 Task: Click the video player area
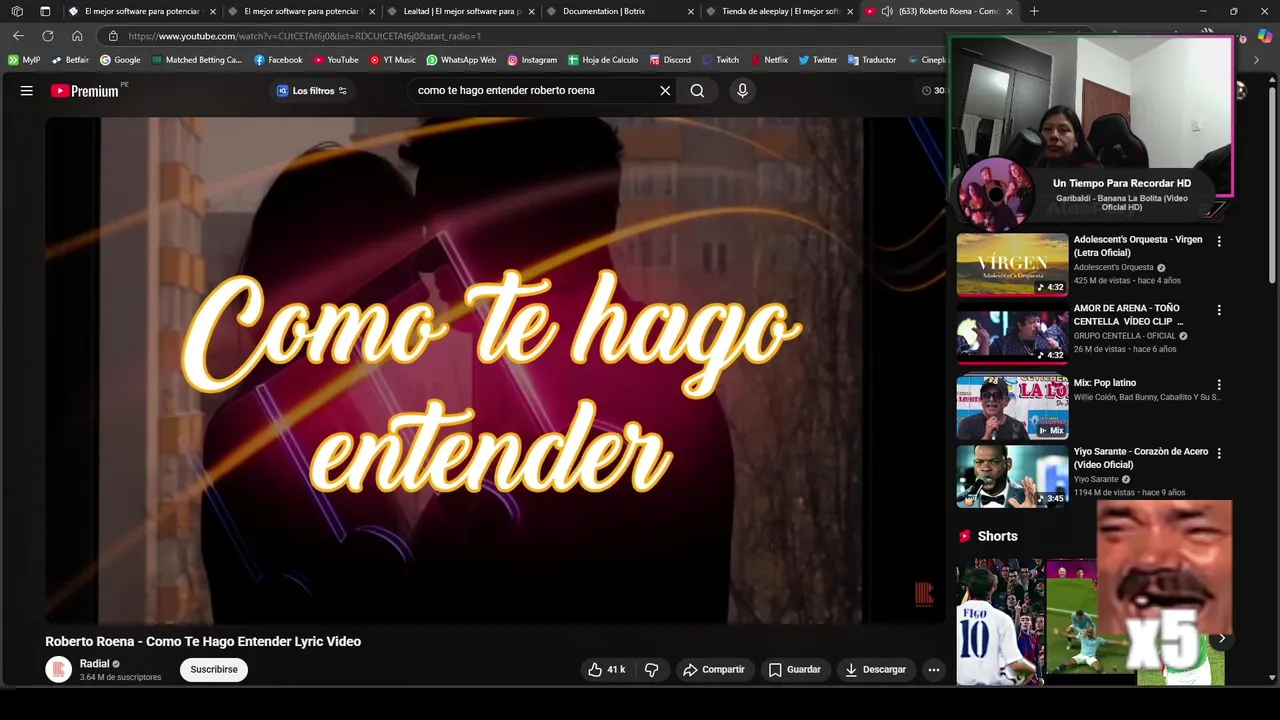coord(495,370)
